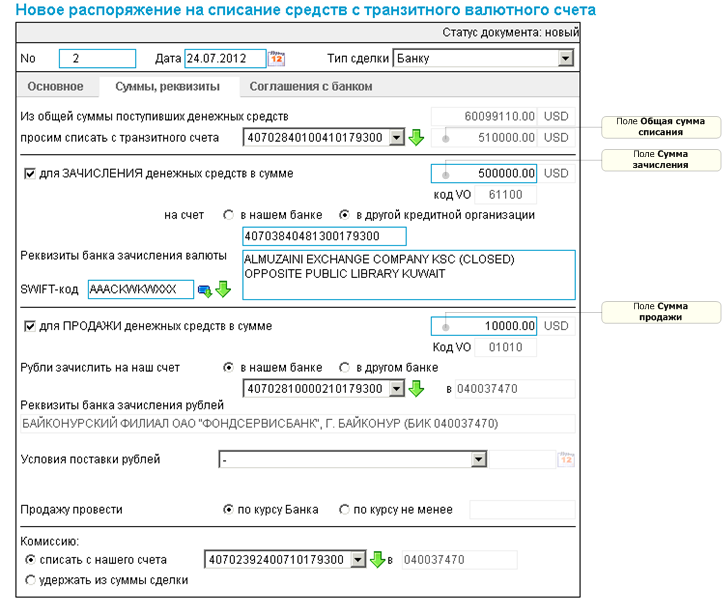Switch to the Основное tab
The image size is (722, 606).
pyautogui.click(x=56, y=87)
